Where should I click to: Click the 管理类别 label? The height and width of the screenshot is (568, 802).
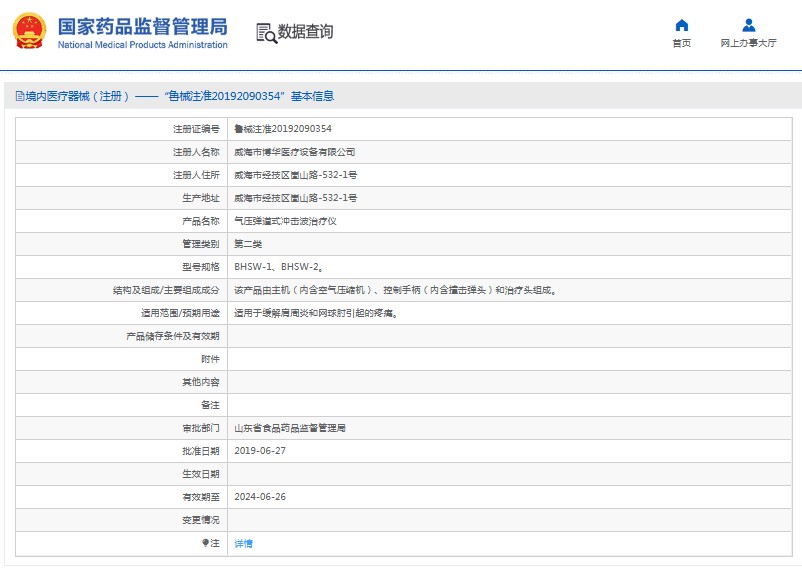(x=201, y=244)
